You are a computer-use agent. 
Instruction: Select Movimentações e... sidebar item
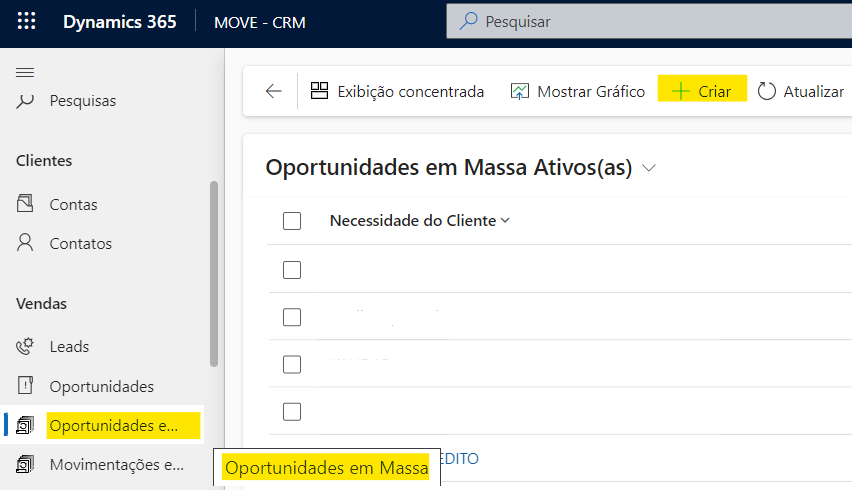tap(116, 464)
